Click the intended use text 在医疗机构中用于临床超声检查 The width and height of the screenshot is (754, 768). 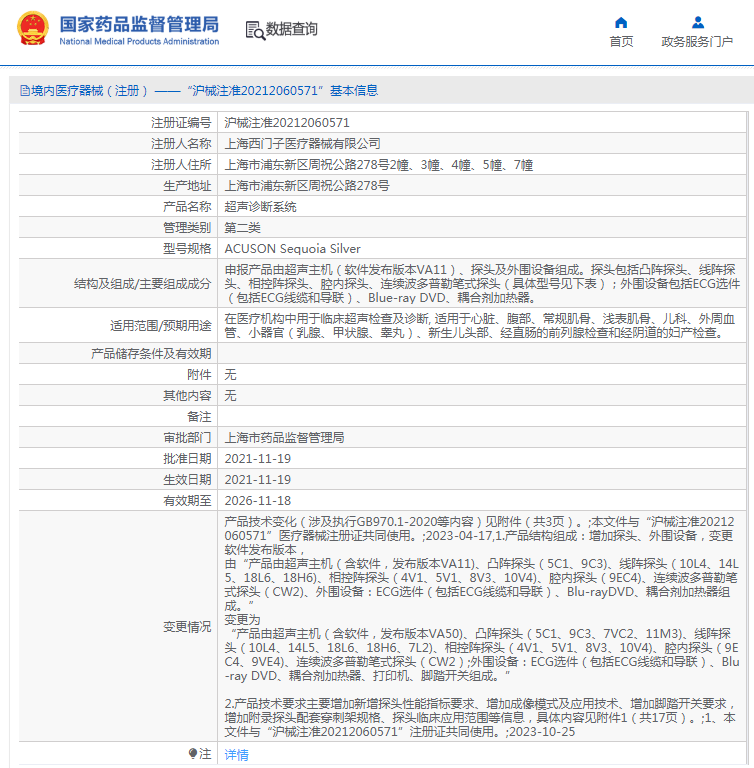480,326
